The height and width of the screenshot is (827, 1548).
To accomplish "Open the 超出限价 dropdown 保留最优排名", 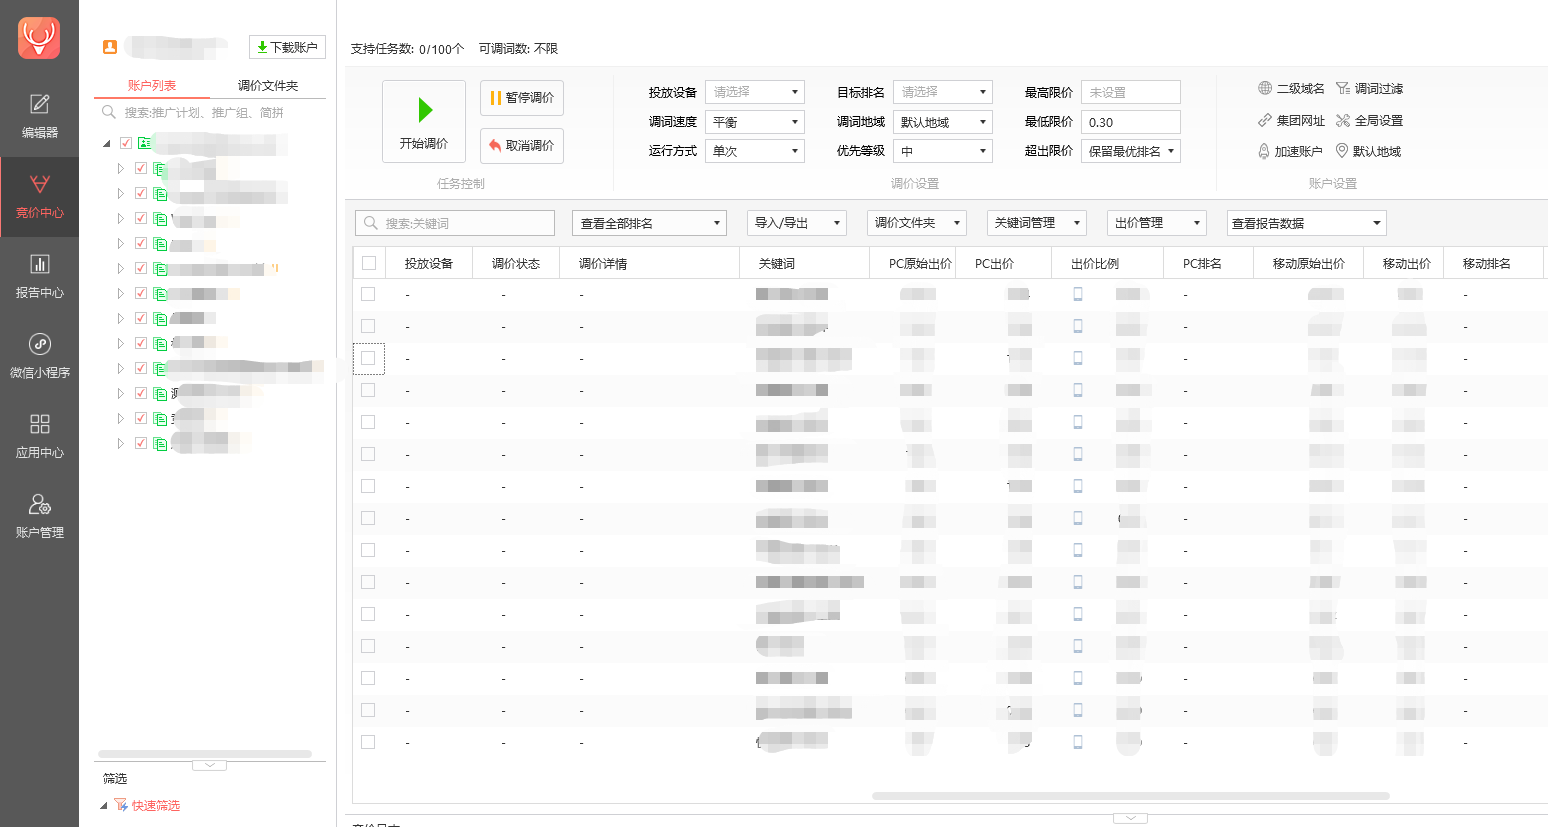I will (x=1131, y=151).
